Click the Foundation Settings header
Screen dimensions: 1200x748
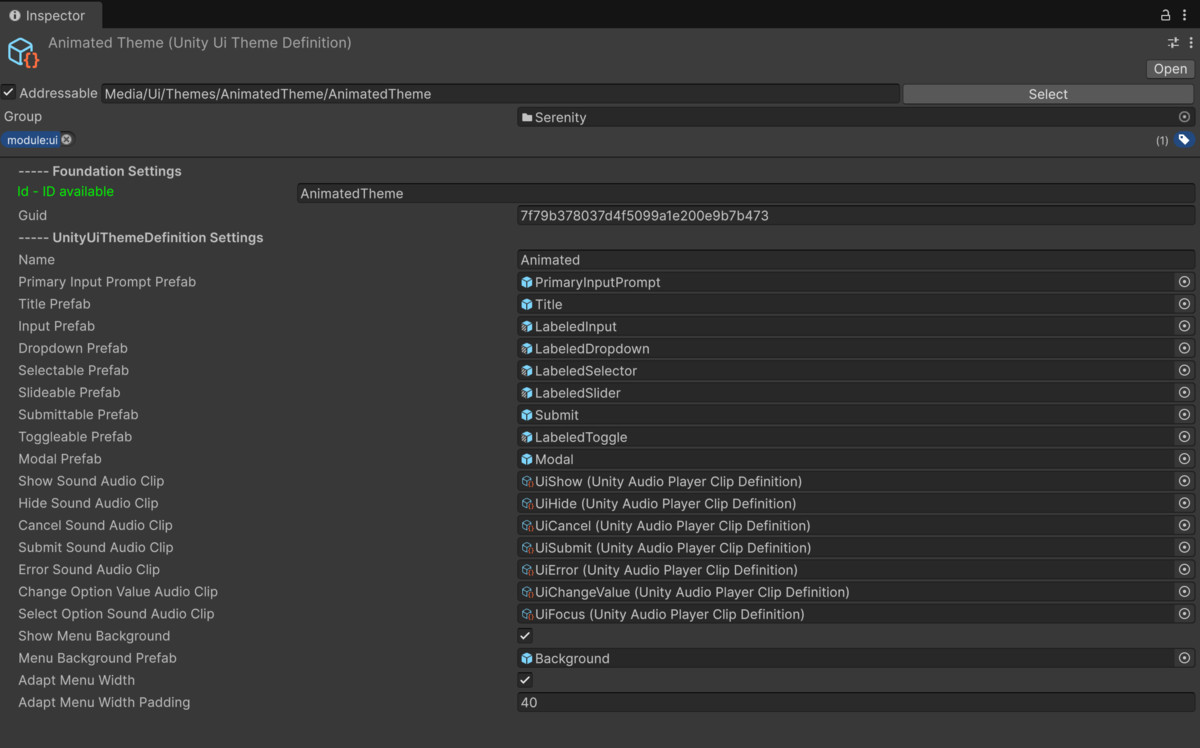pos(100,171)
